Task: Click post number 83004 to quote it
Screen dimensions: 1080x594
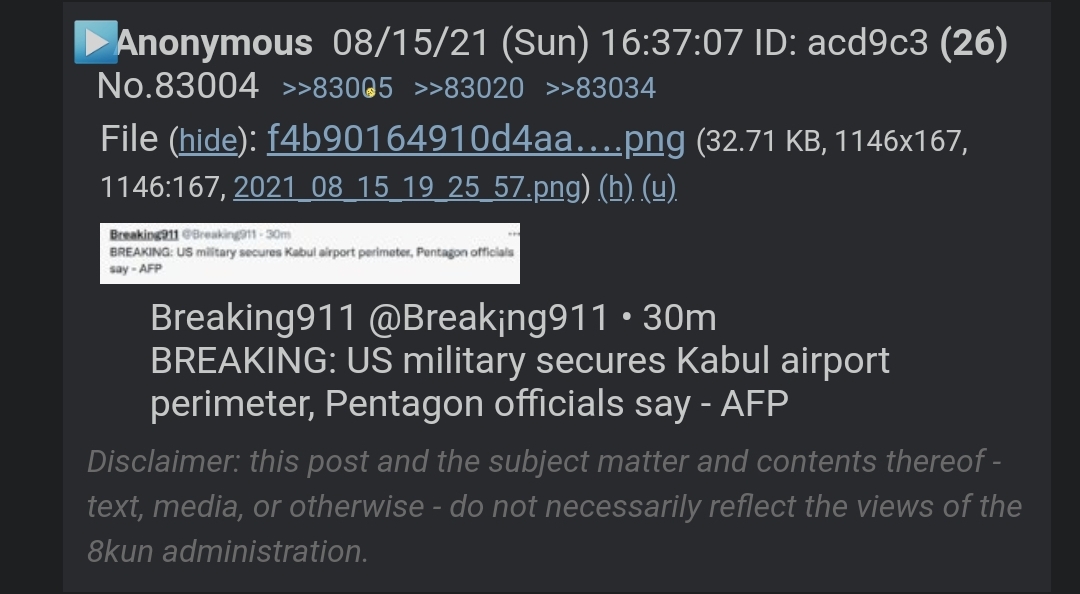Action: coord(205,87)
